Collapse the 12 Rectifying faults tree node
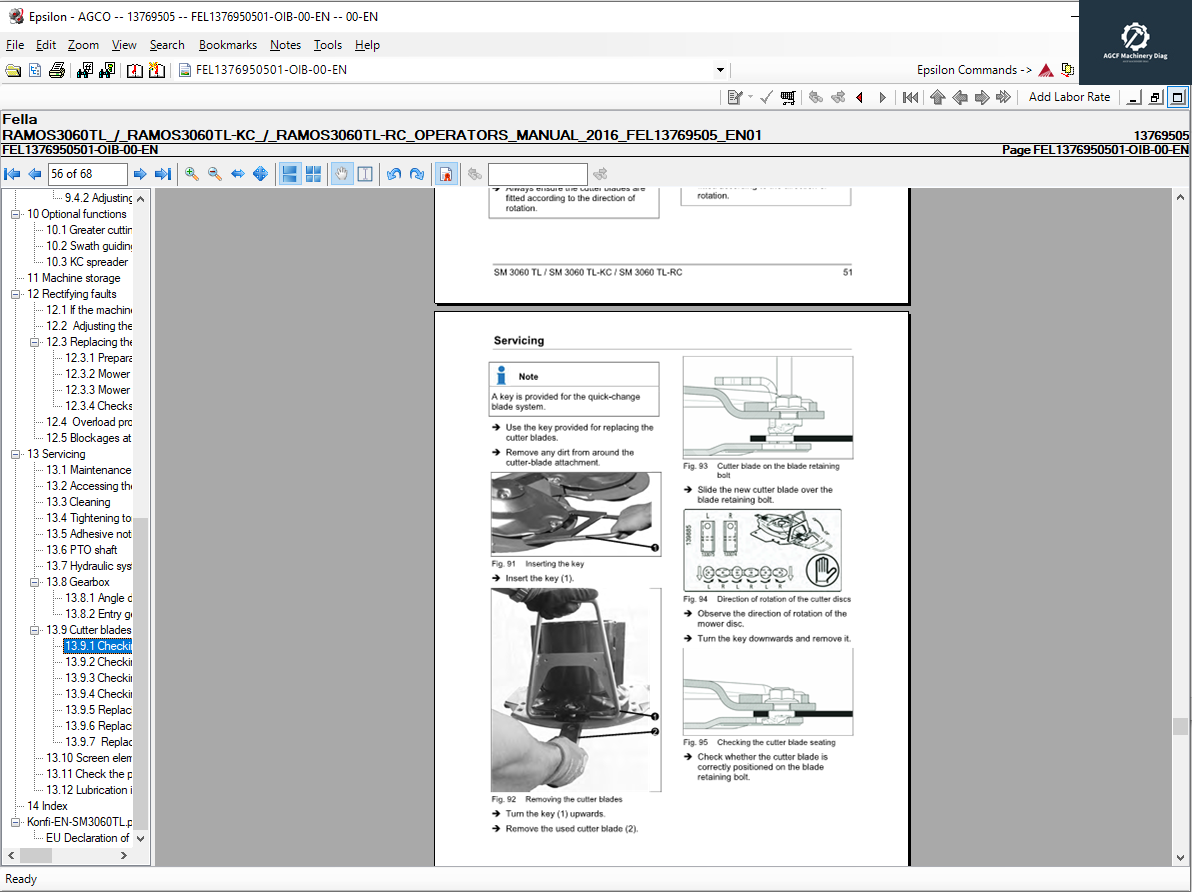The width and height of the screenshot is (1192, 892). pyautogui.click(x=16, y=294)
